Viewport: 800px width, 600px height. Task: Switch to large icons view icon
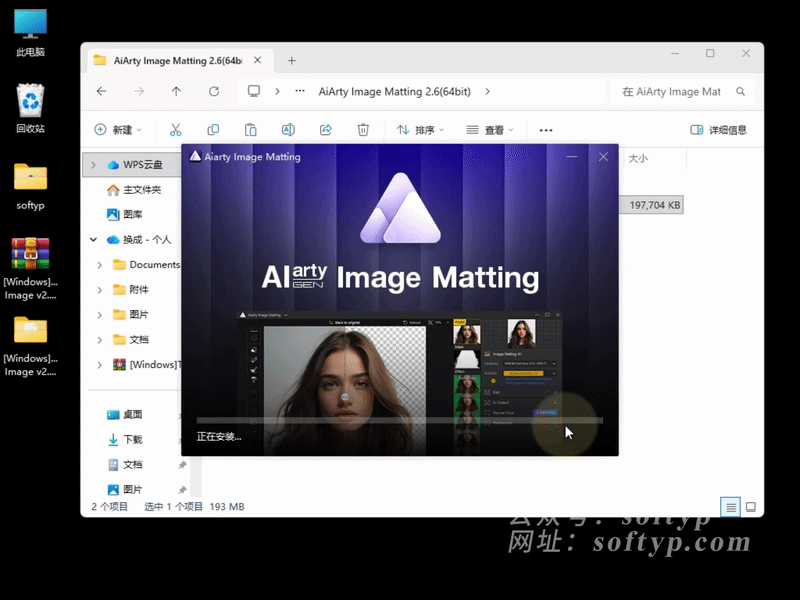(751, 507)
